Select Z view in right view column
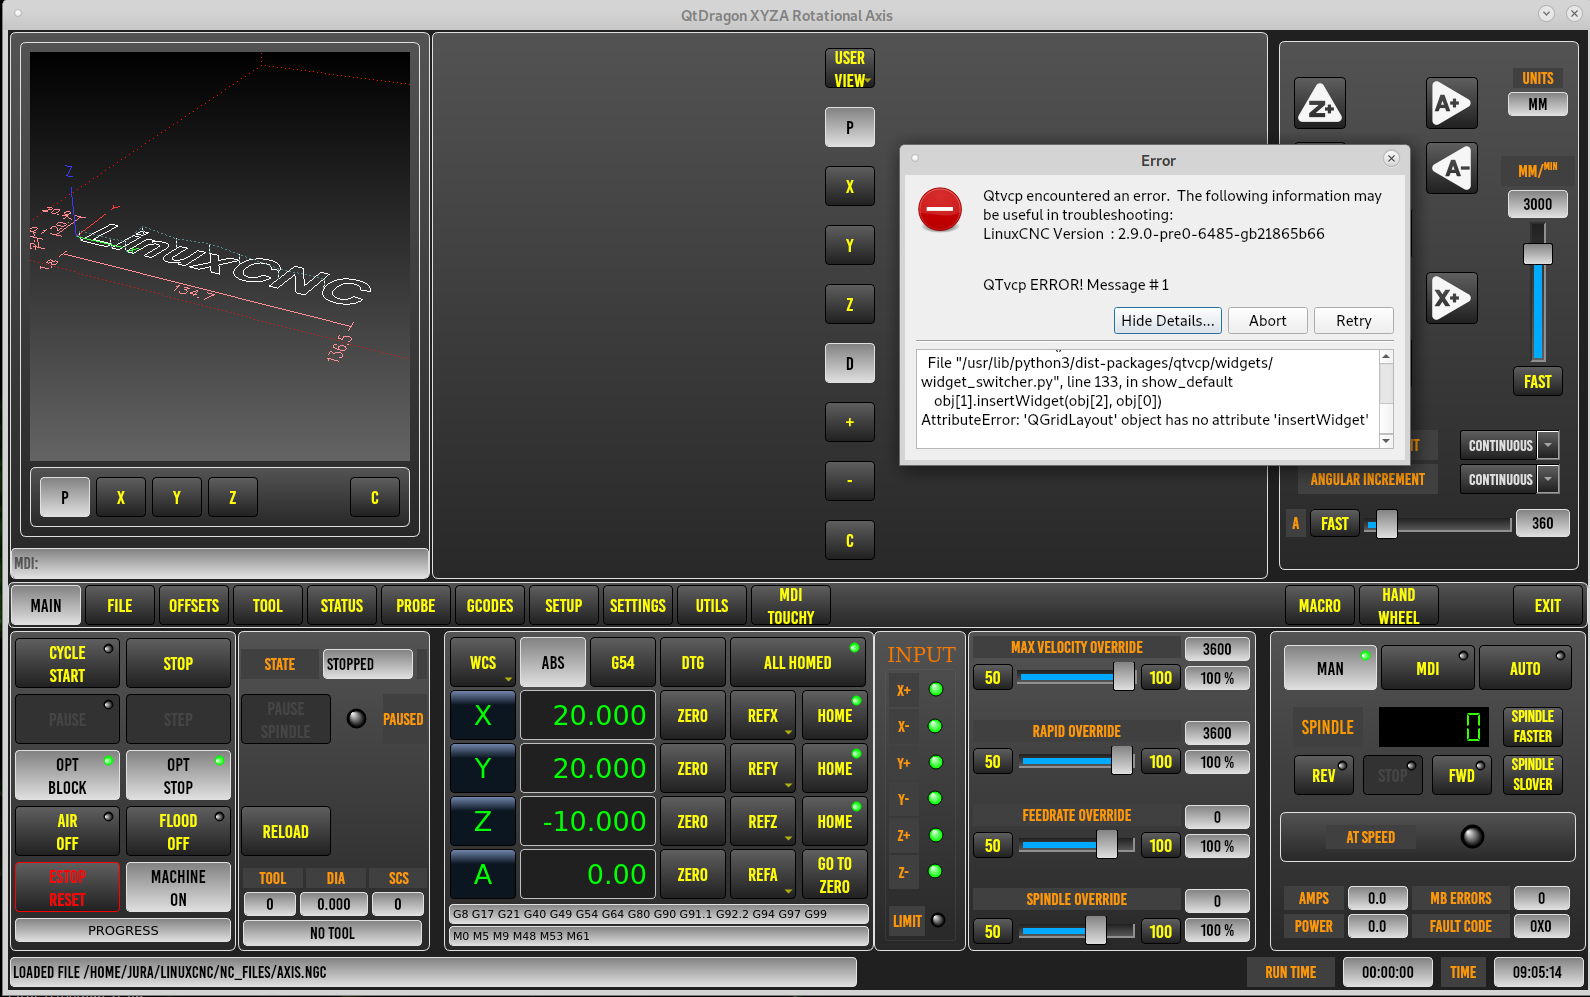This screenshot has height=997, width=1590. (x=850, y=304)
